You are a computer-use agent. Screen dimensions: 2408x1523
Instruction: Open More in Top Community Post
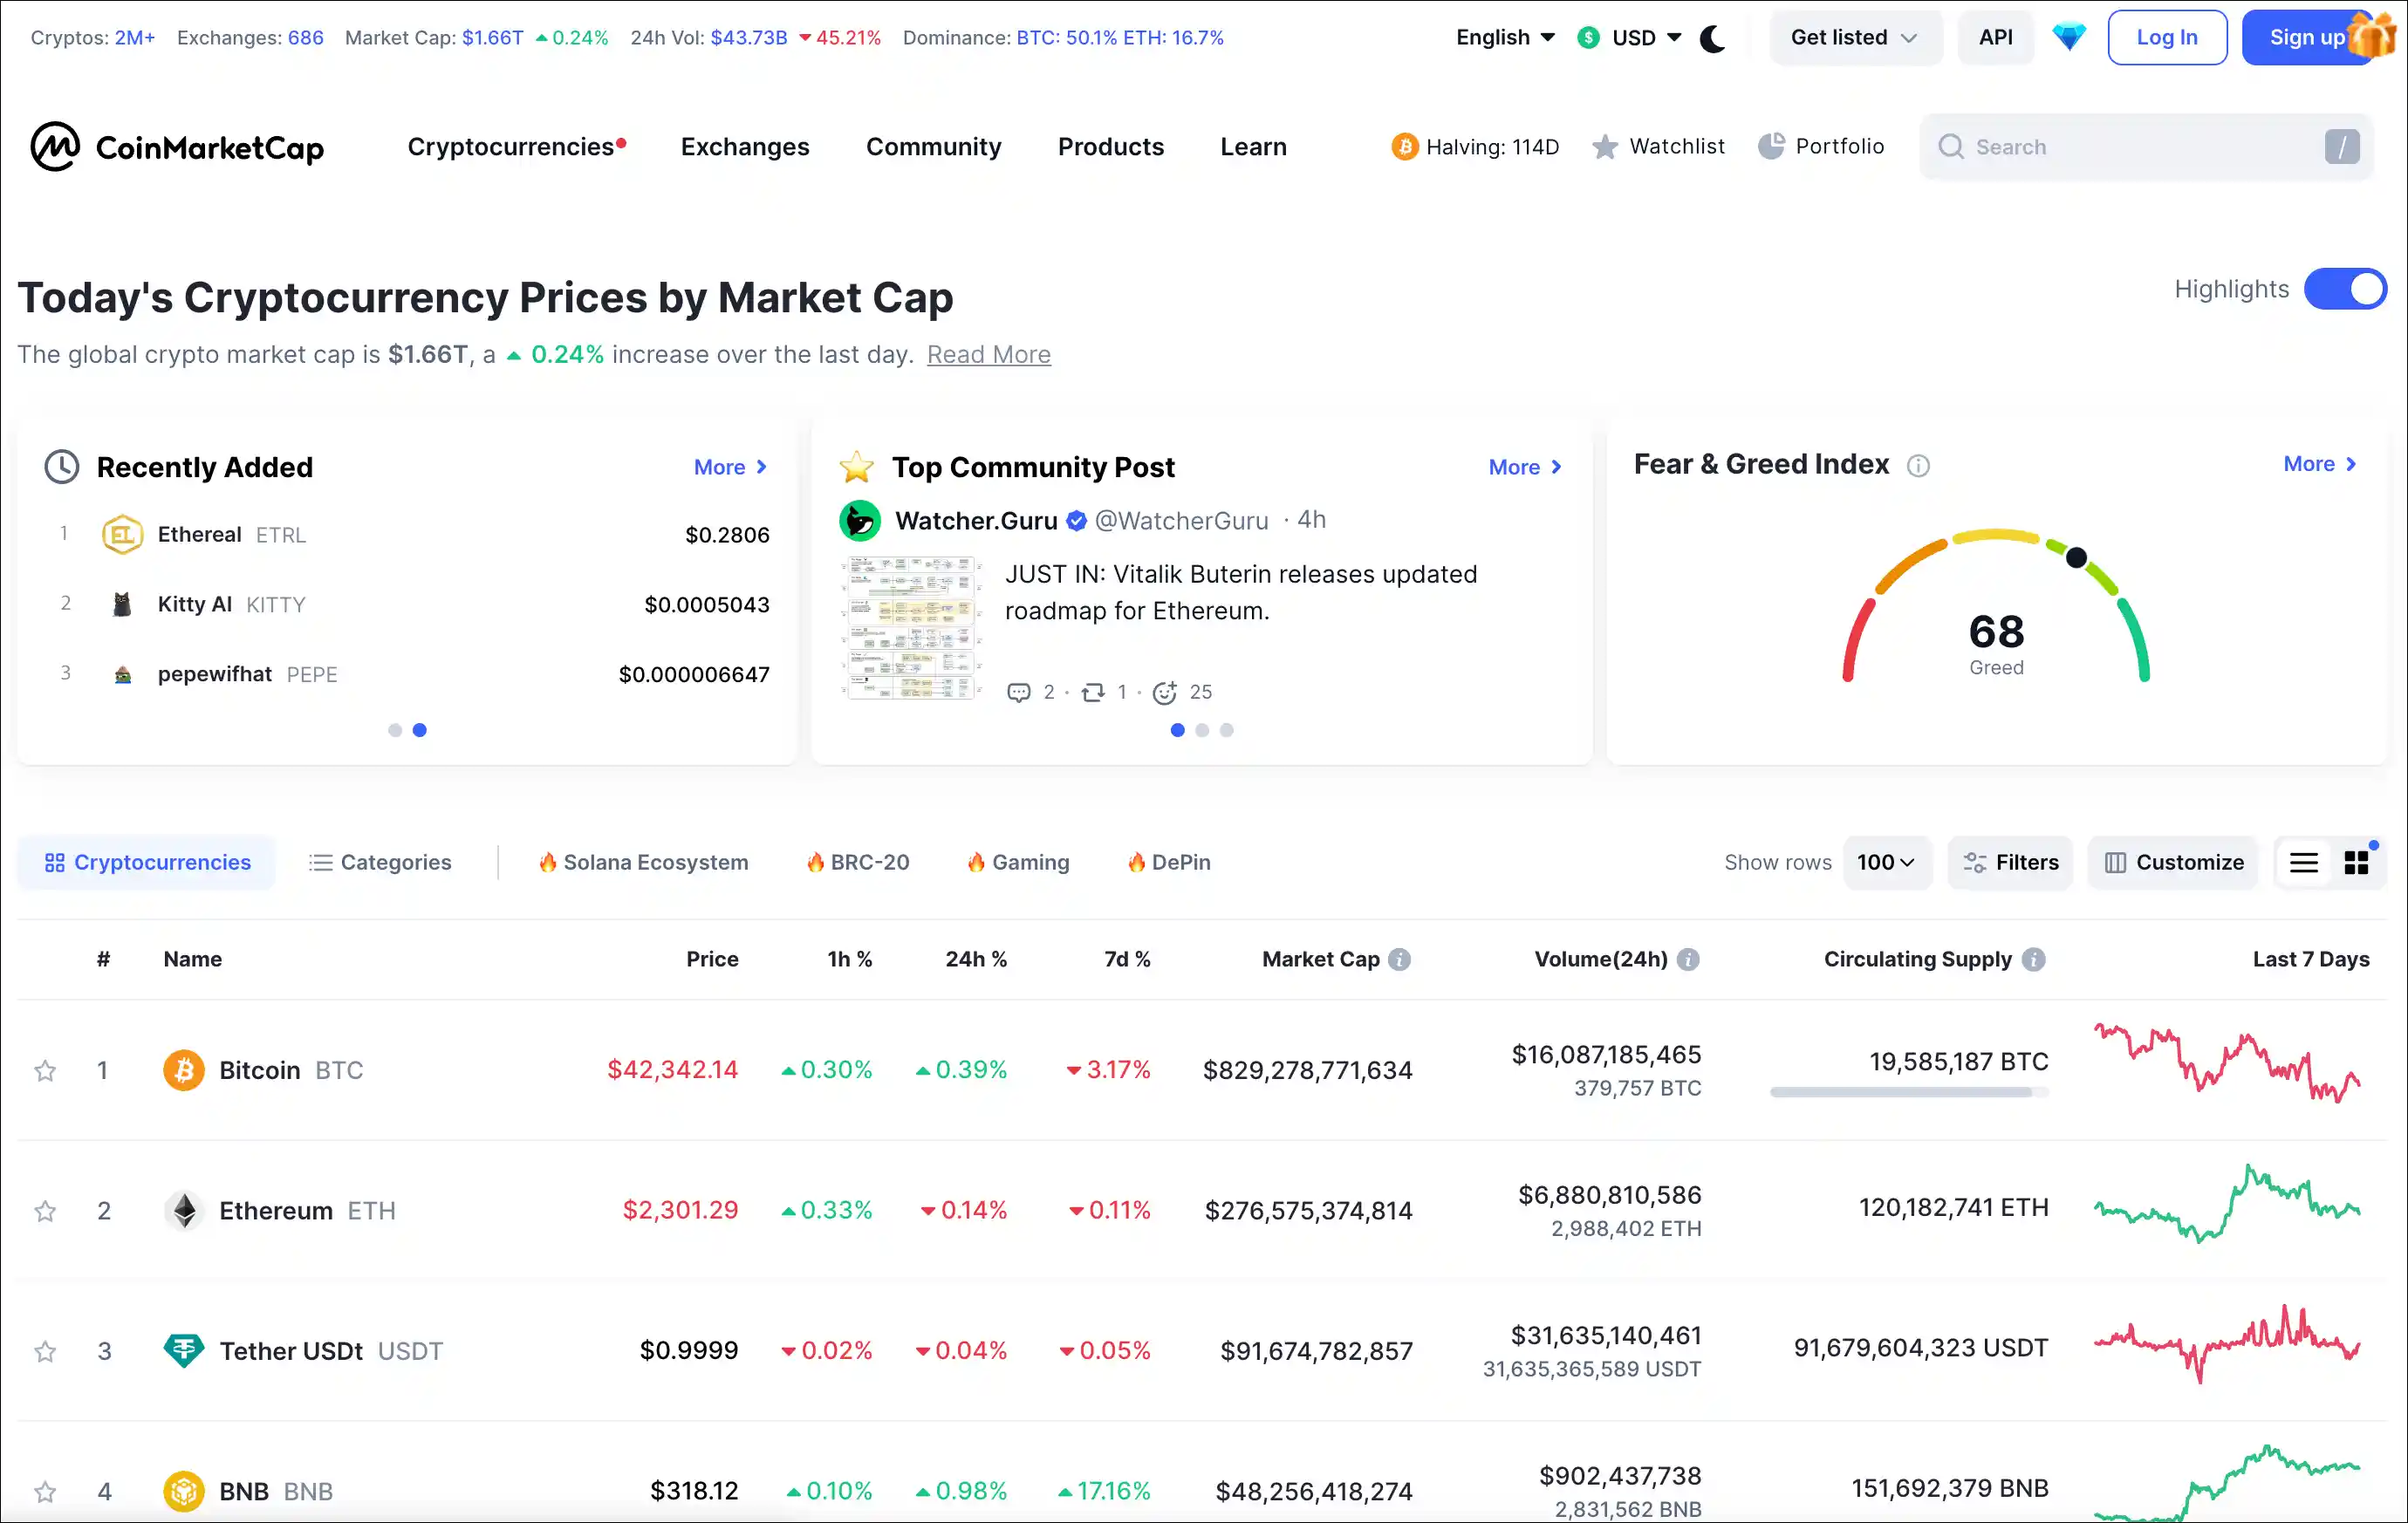[1525, 467]
